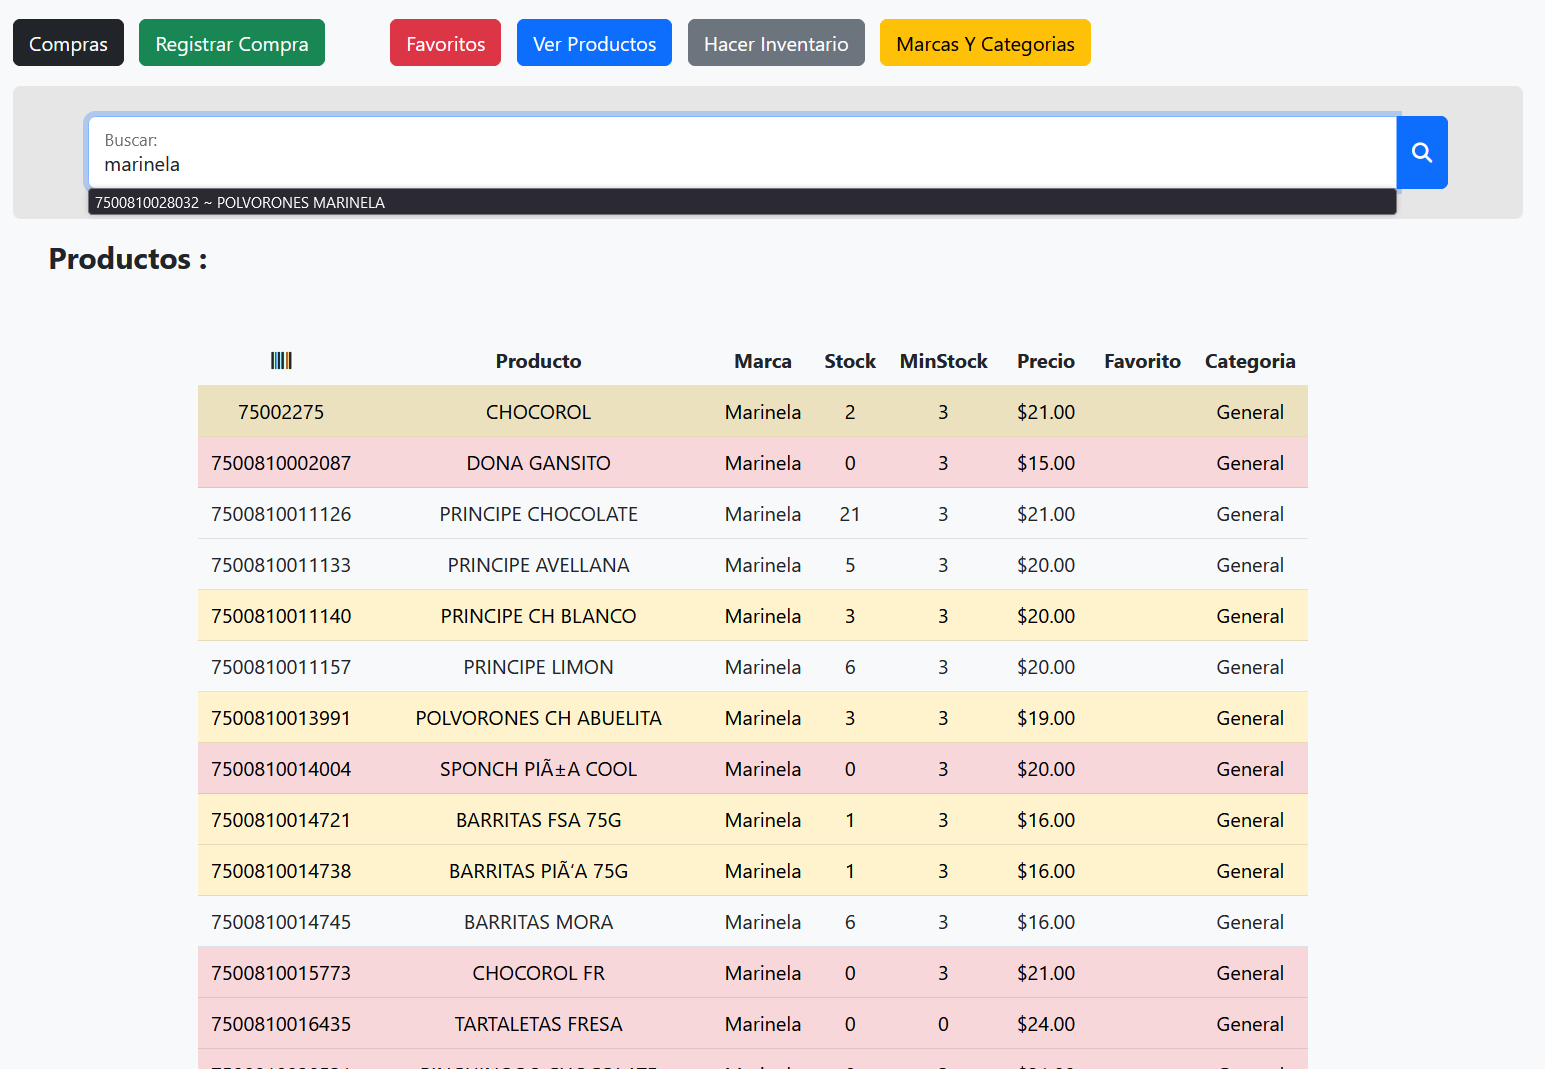The image size is (1545, 1069).
Task: Select product CHOCOROL
Action: [538, 412]
